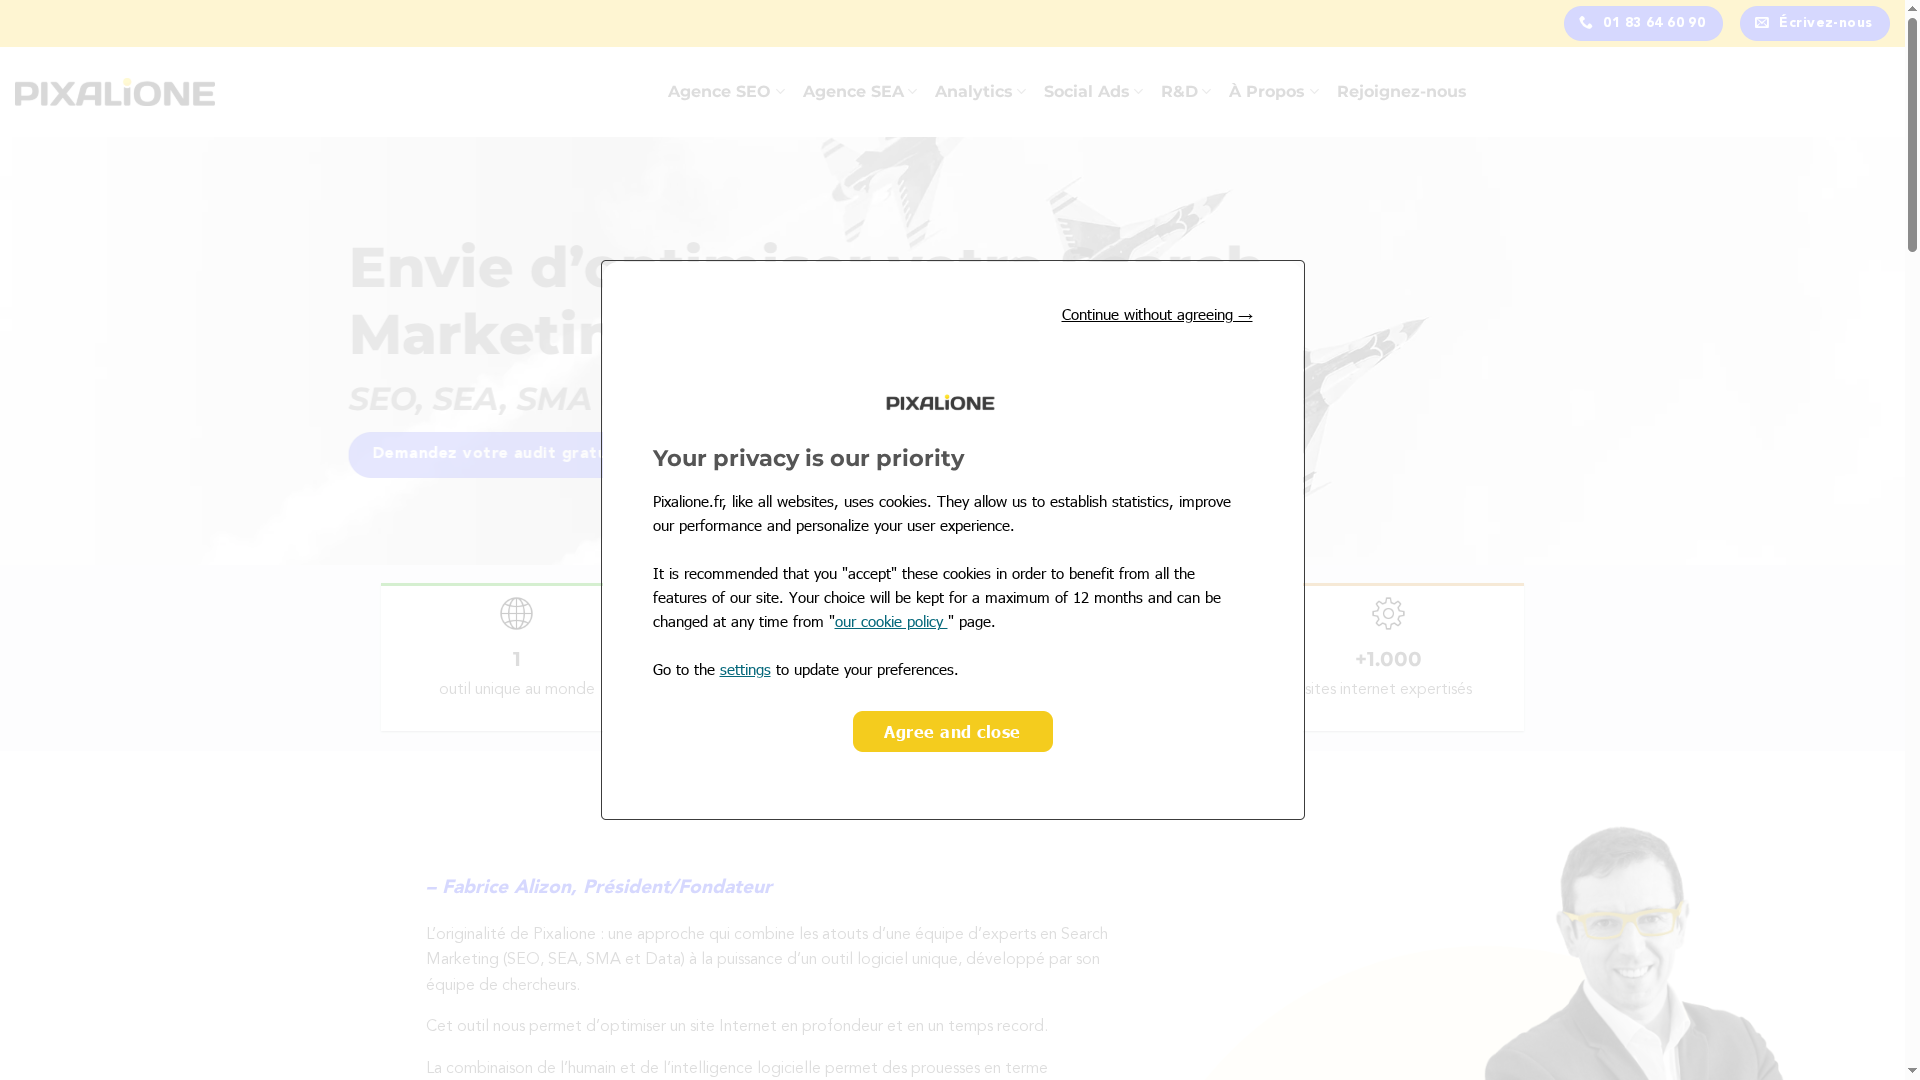1920x1080 pixels.
Task: Select the globe icon above outil unique au monde
Action: click(x=515, y=613)
